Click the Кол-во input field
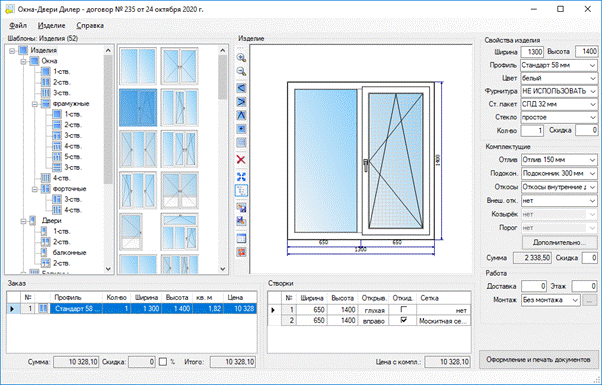602x385 pixels. click(x=532, y=131)
